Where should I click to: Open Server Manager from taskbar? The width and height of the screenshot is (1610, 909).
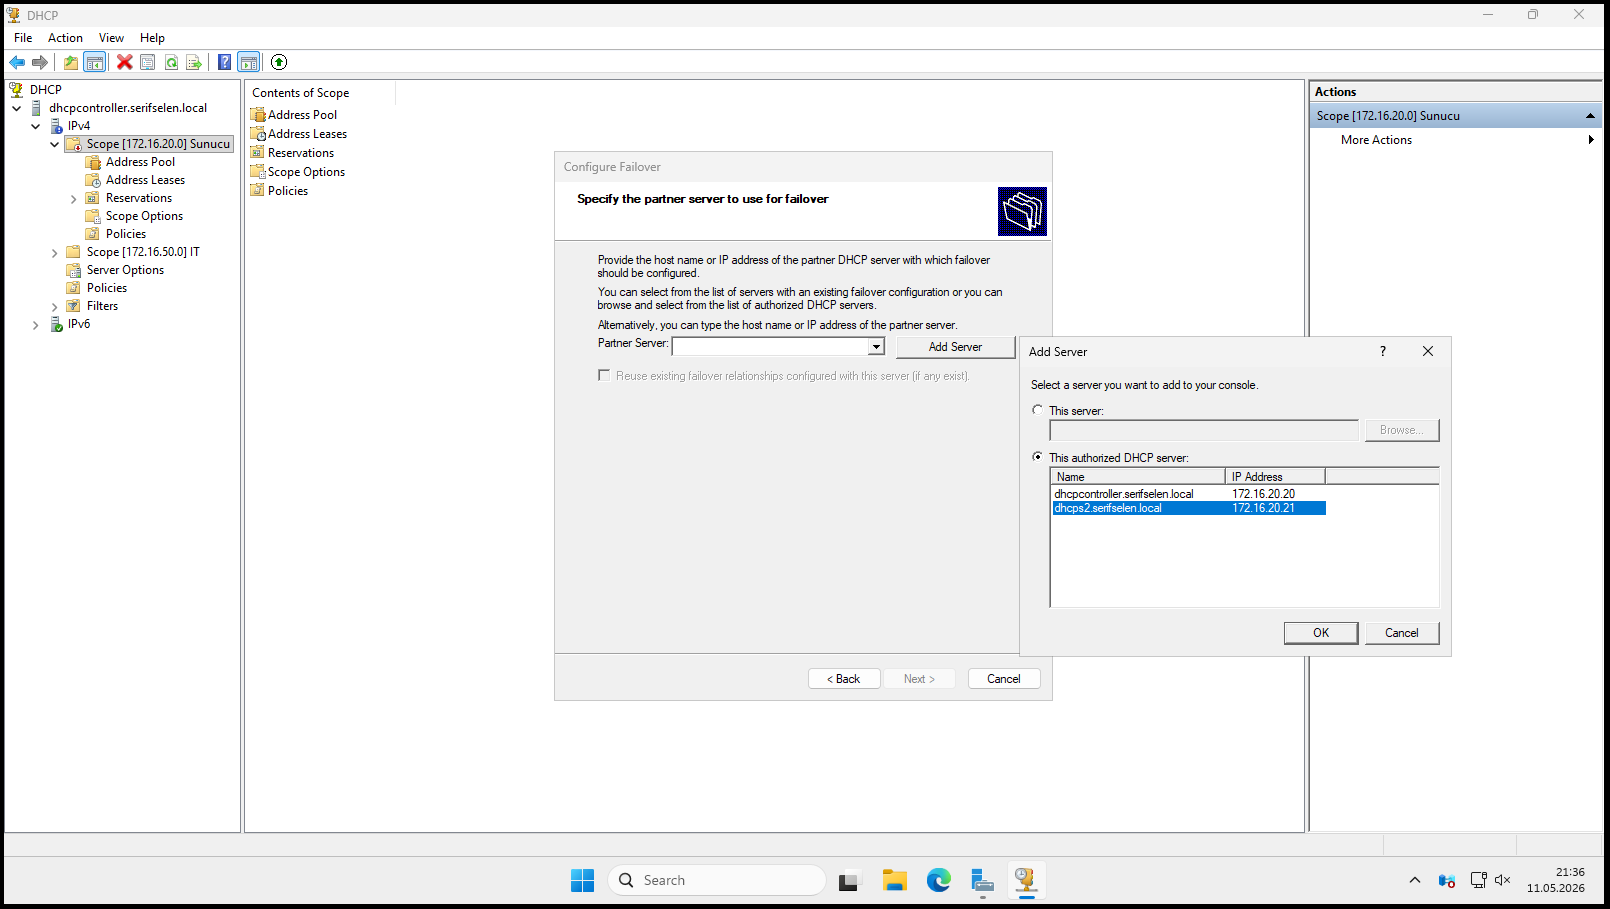pyautogui.click(x=983, y=880)
